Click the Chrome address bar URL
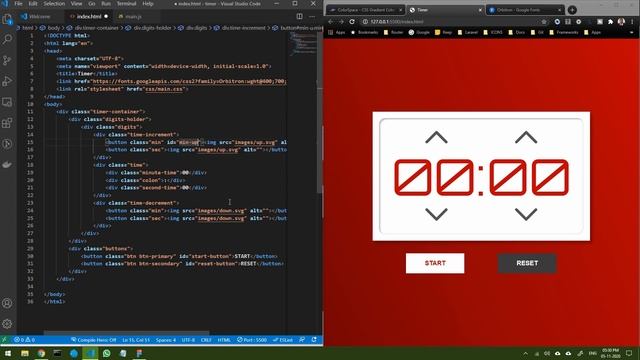The image size is (640, 360). coord(397,22)
